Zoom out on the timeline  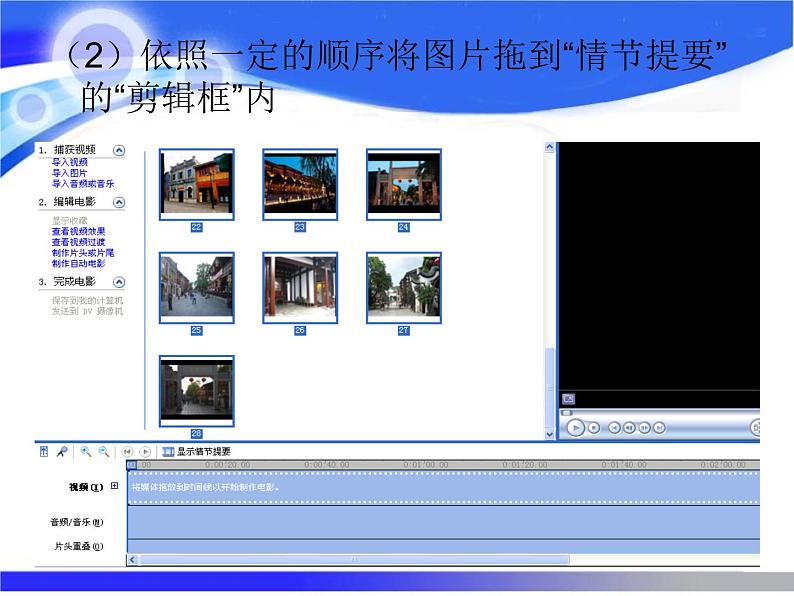(104, 451)
